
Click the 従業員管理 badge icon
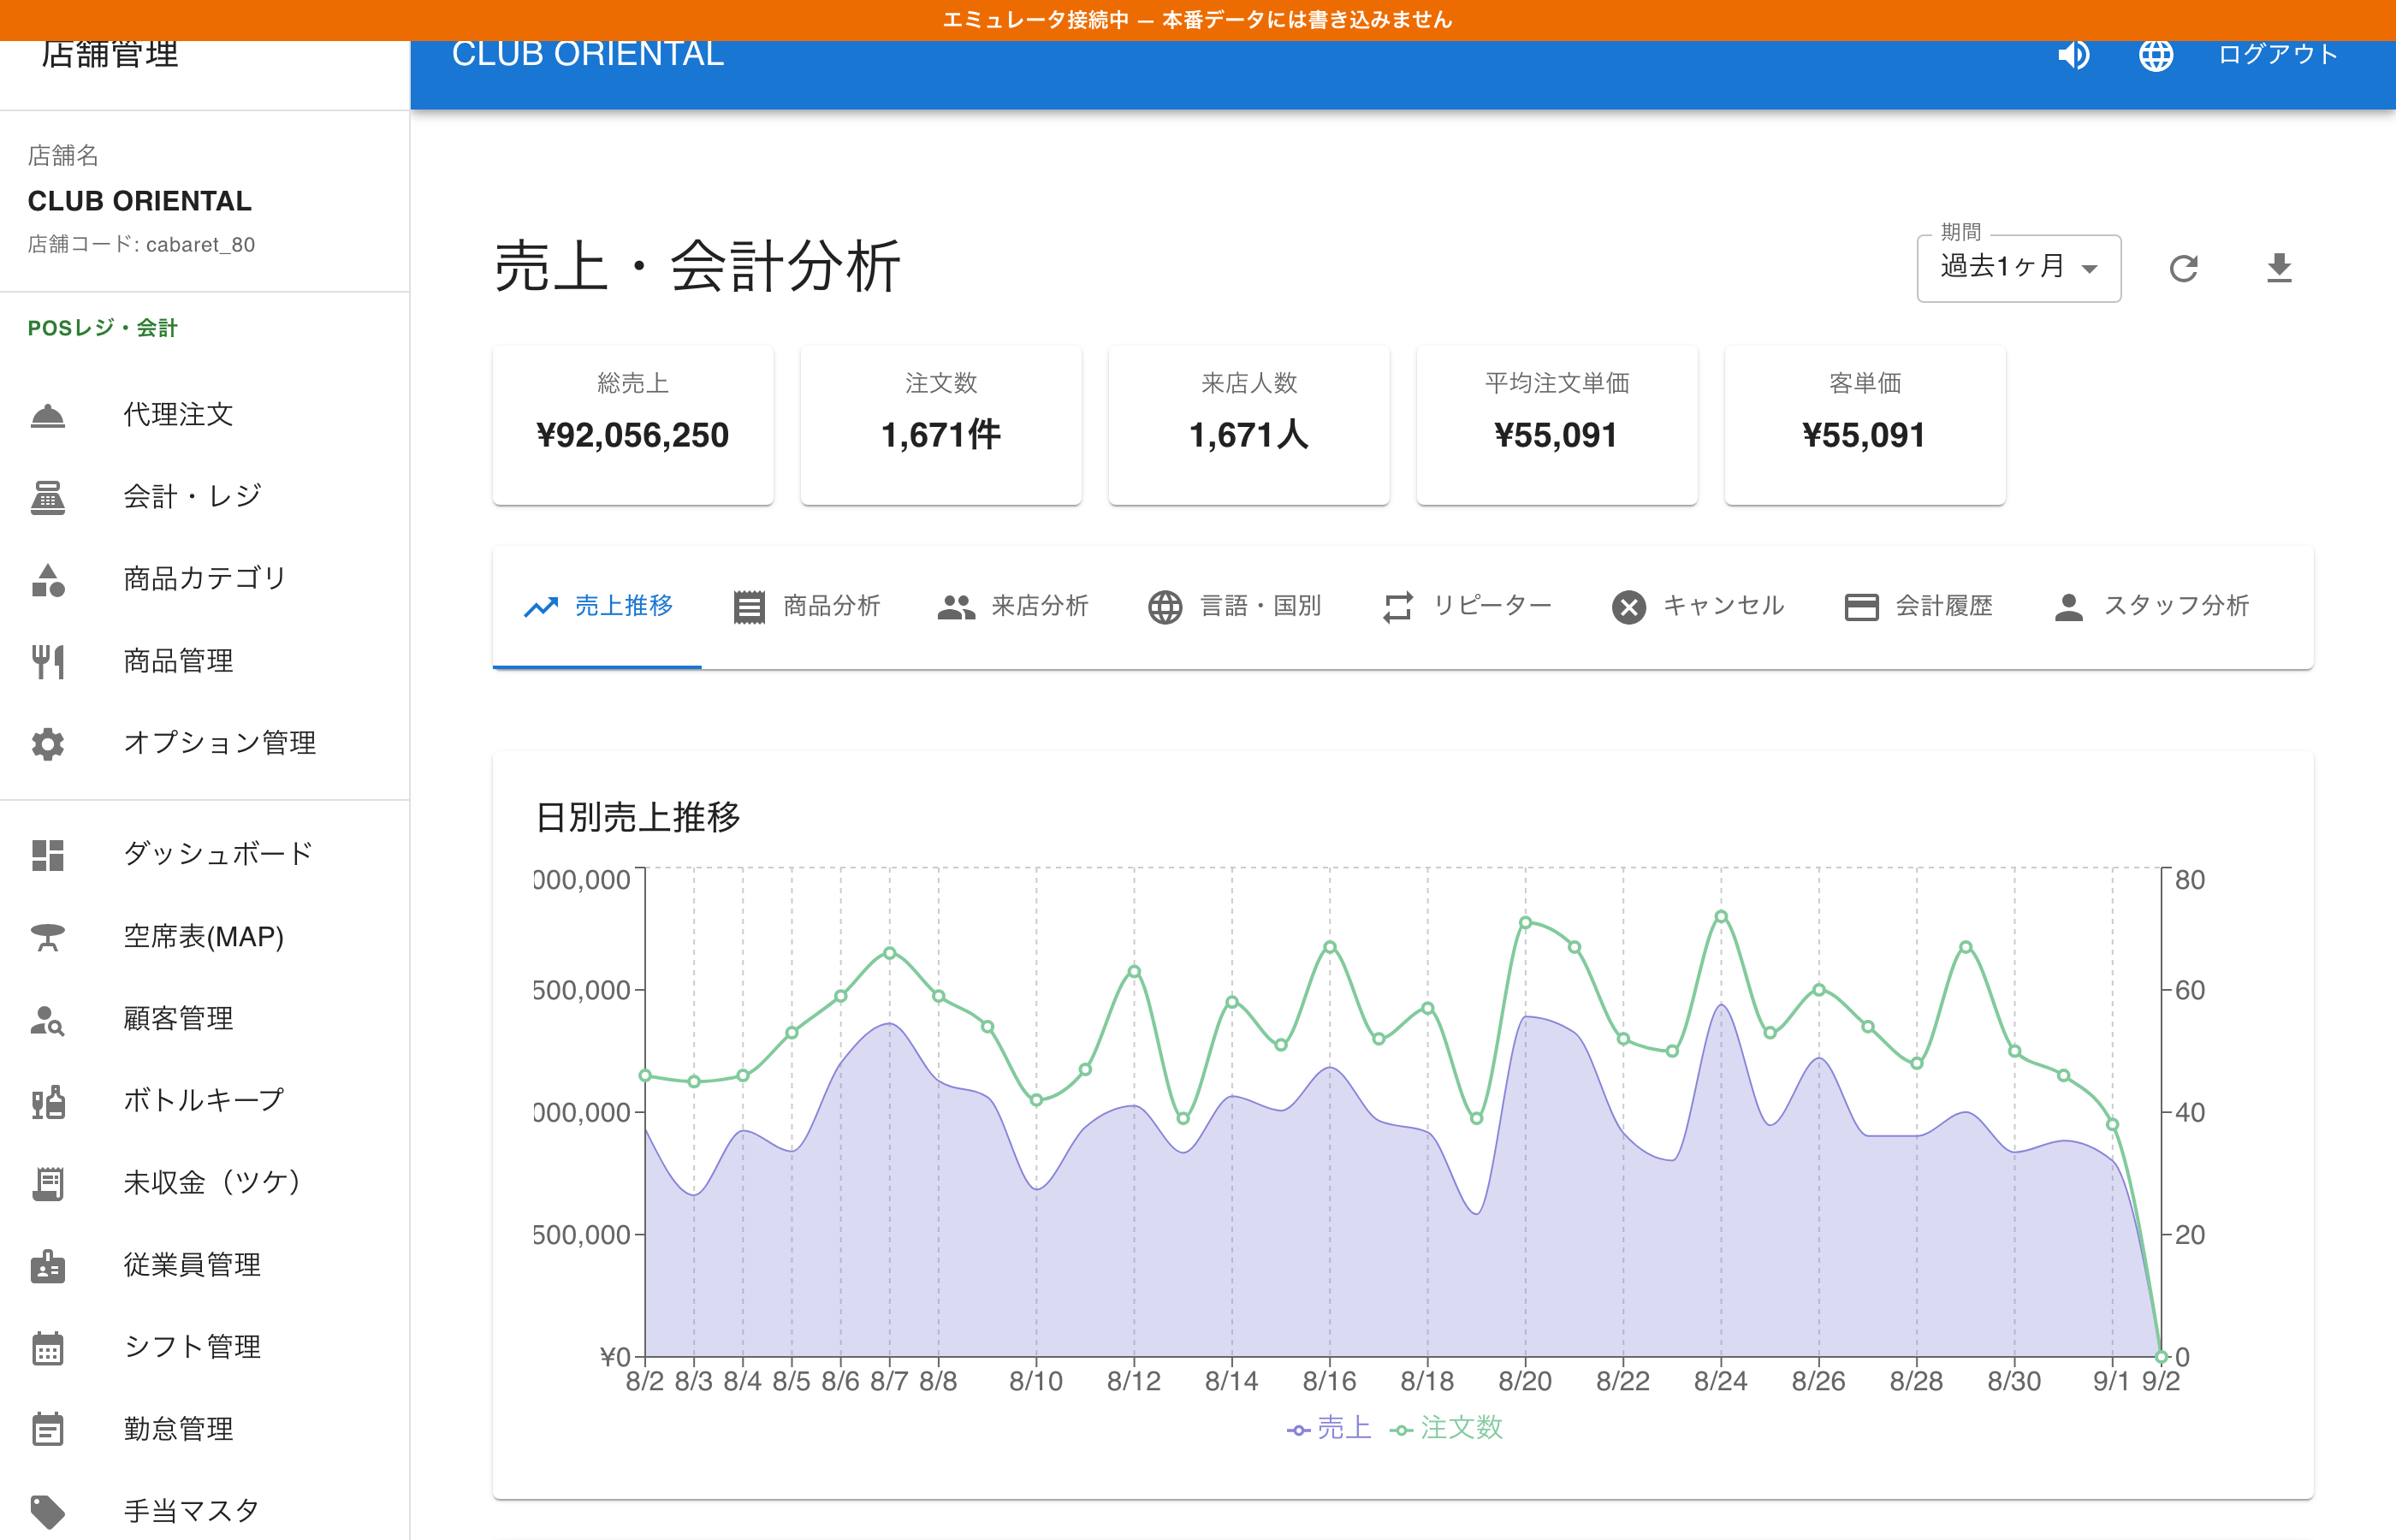tap(48, 1265)
